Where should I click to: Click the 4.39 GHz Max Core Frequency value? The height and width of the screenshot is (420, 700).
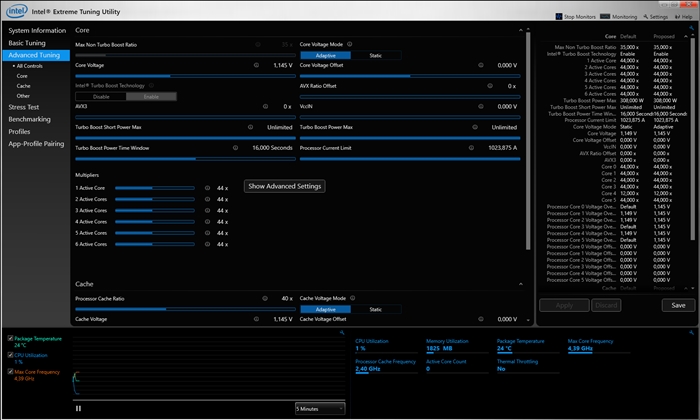click(580, 349)
